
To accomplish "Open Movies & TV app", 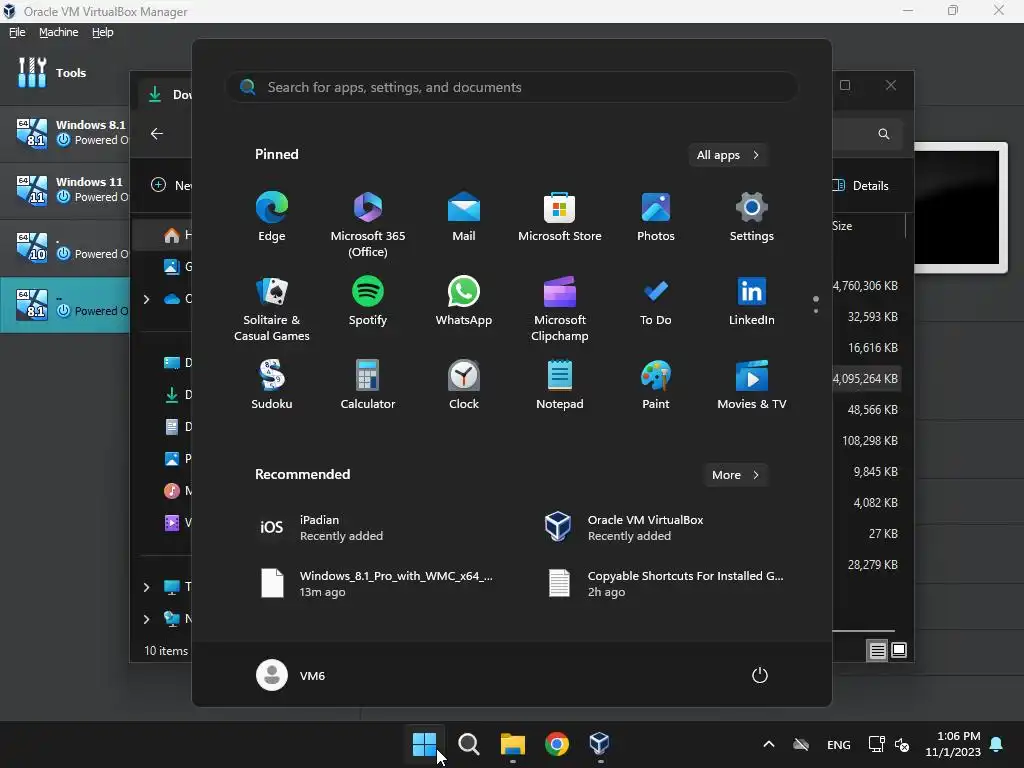I will click(x=752, y=385).
